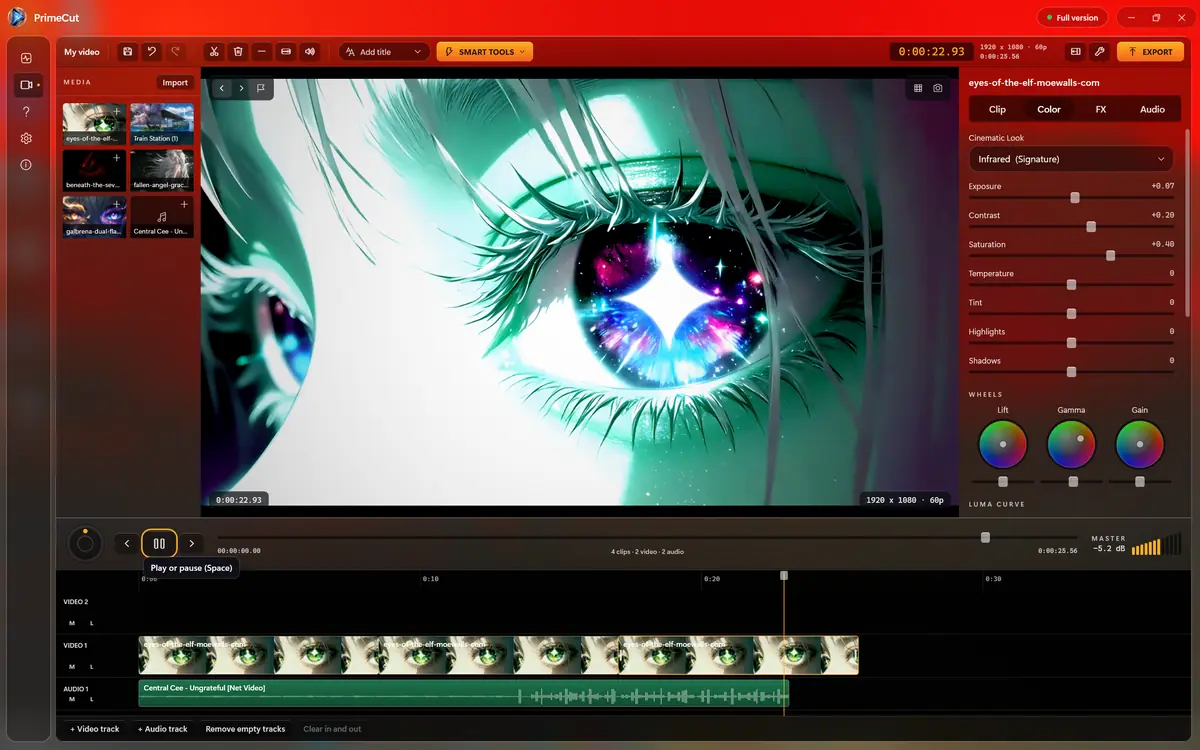Add beneath-the-sev media with plus icon
1200x750 pixels.
tap(117, 158)
